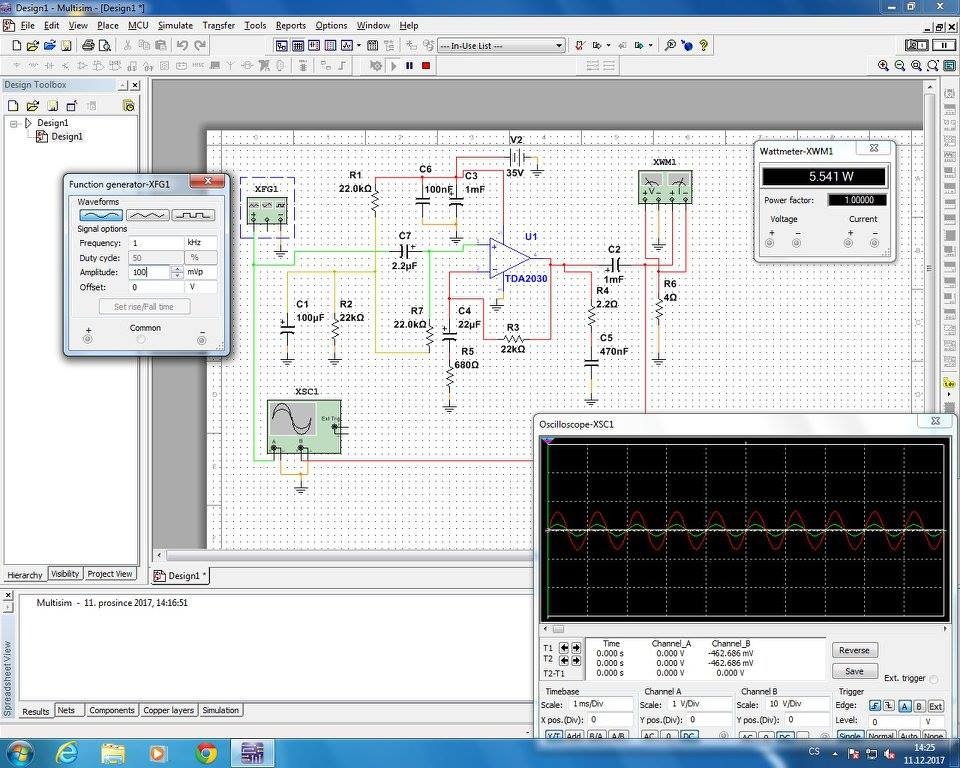This screenshot has width=960, height=768.
Task: Redo the last action
Action: pos(200,45)
